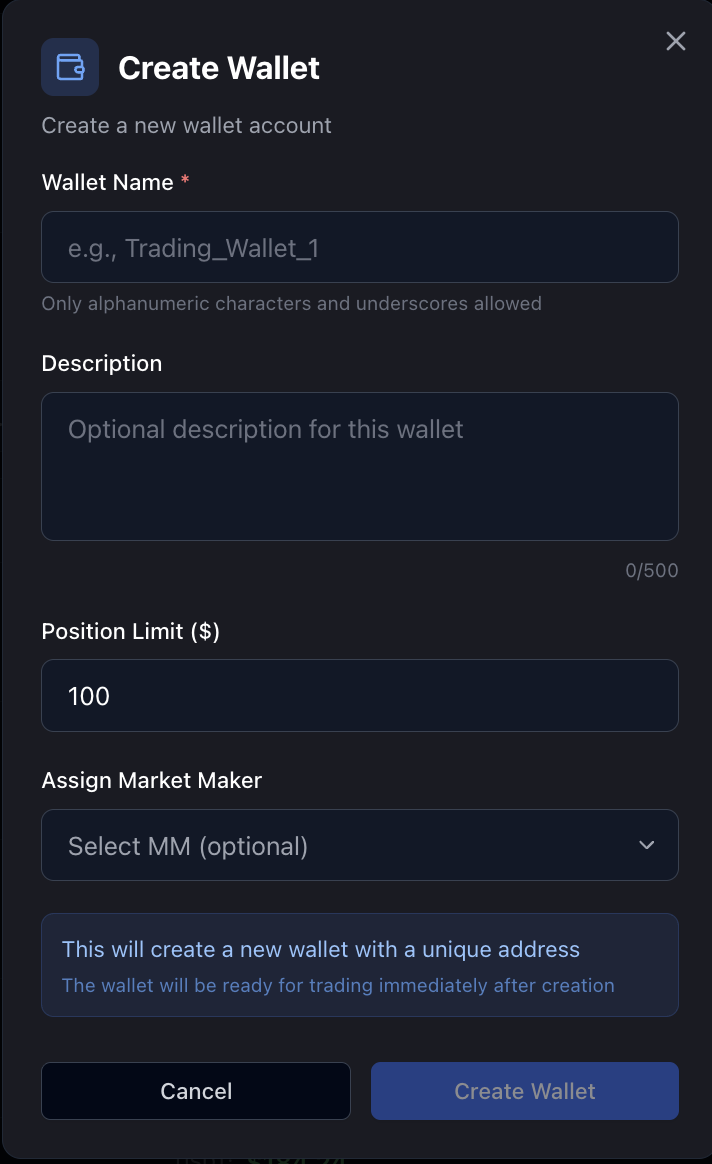The height and width of the screenshot is (1164, 712).
Task: Click the alphanumeric characters helper text
Action: [291, 303]
